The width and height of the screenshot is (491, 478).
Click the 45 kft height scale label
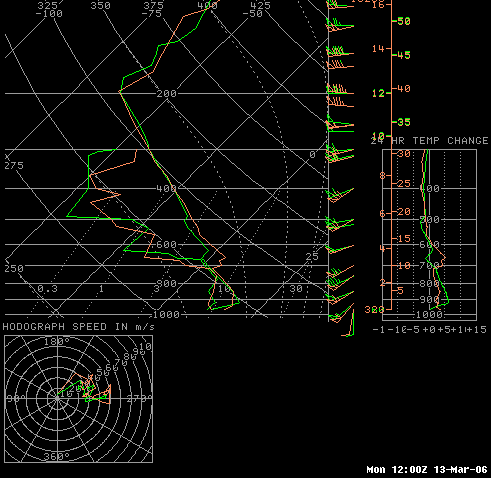click(404, 55)
